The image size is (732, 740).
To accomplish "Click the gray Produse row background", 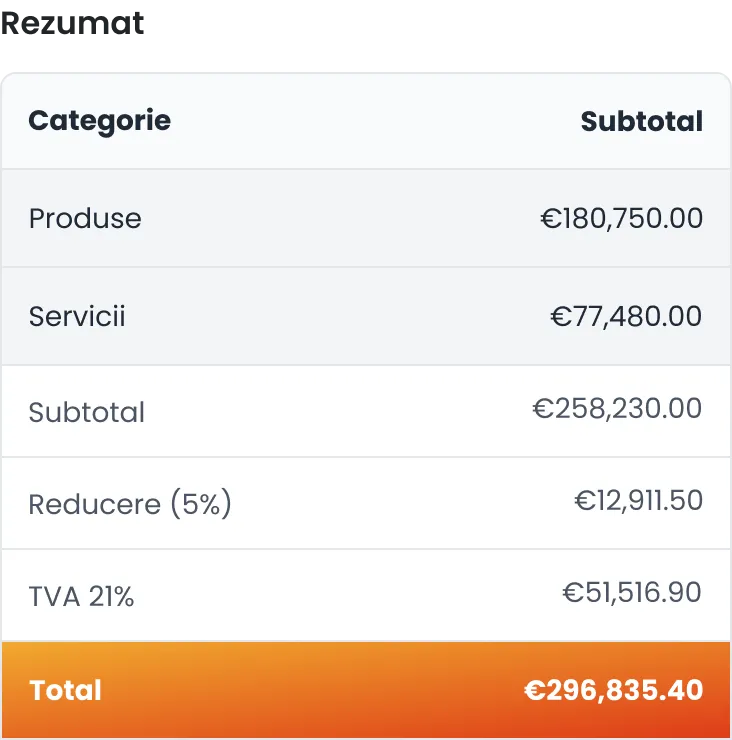I will pyautogui.click(x=366, y=218).
